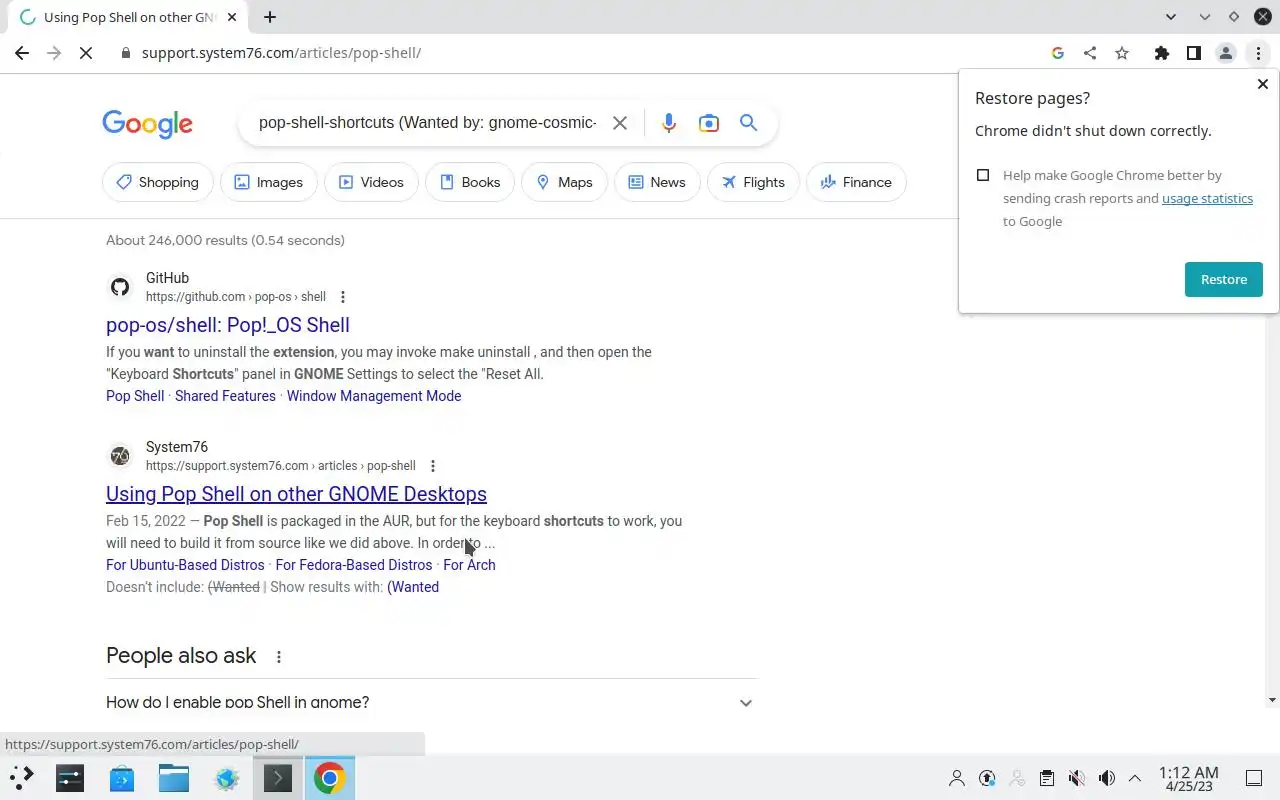Open the taskbar clock 1:12 AM
Viewport: 1280px width, 800px height.
(x=1188, y=778)
